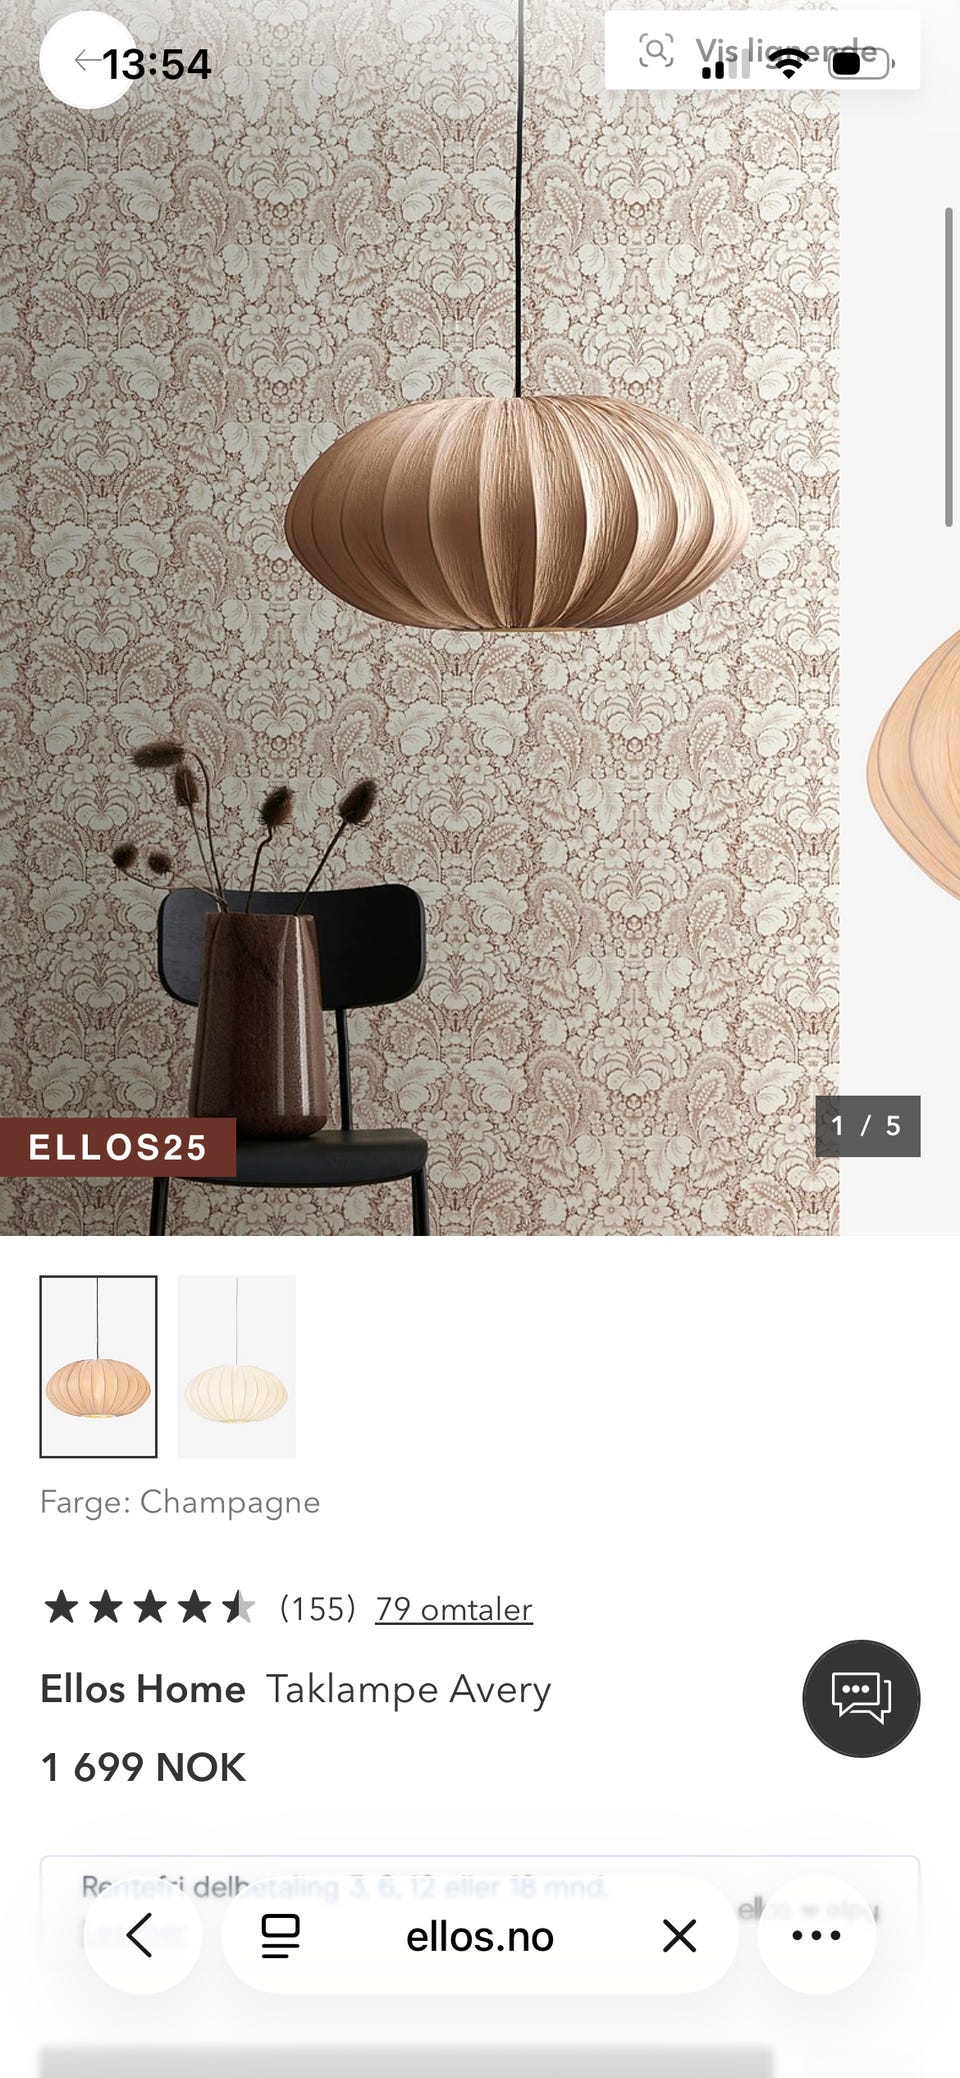Open the browser three-dots more menu
960x2078 pixels.
[x=816, y=1935]
